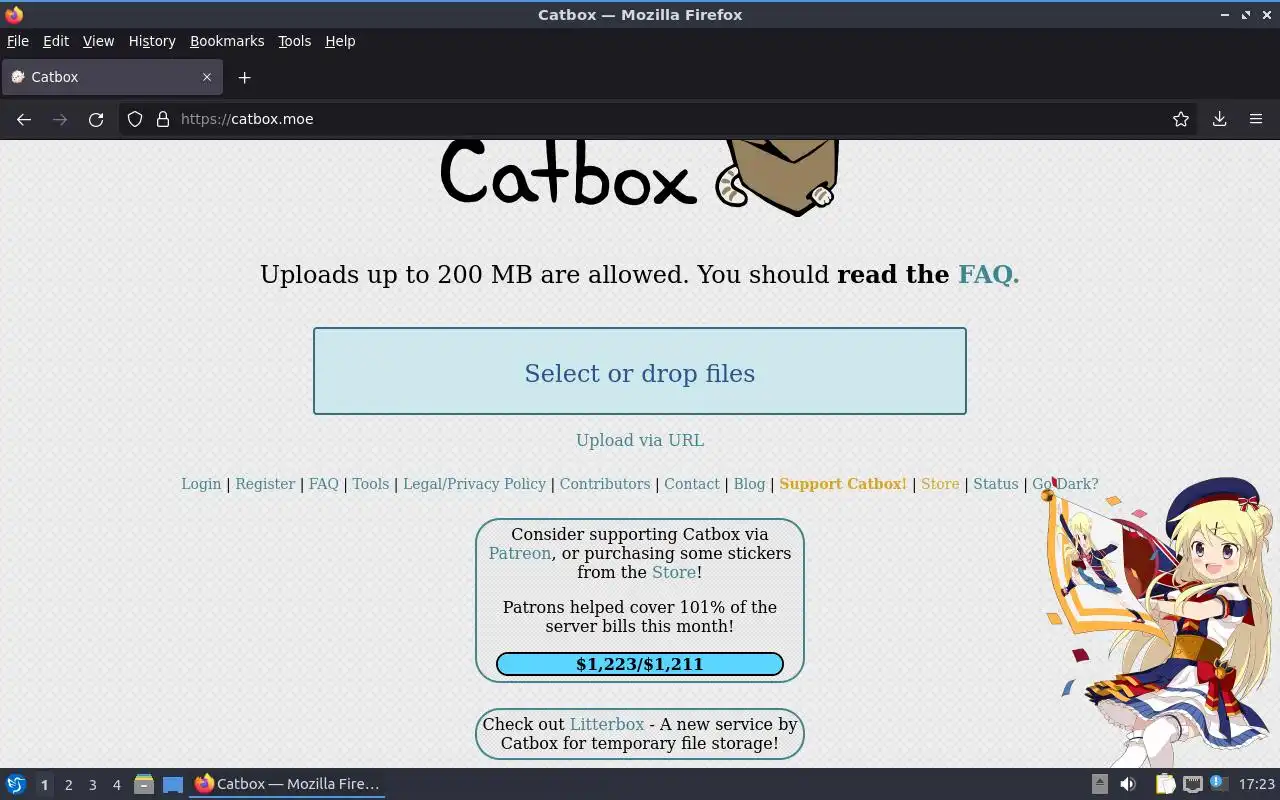
Task: Show site security via the padlock icon
Action: (163, 119)
